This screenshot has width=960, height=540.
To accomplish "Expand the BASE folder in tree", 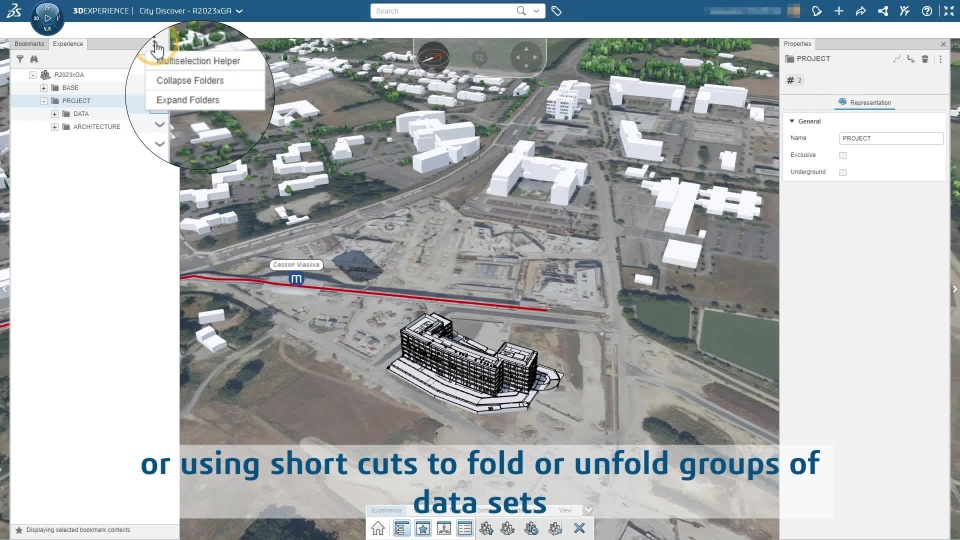I will click(x=44, y=88).
